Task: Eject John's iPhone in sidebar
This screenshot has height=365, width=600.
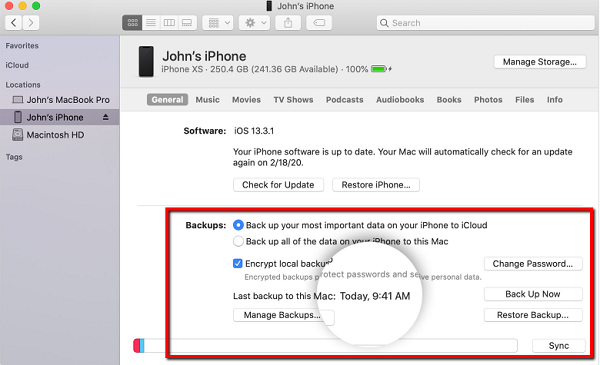Action: tap(106, 117)
